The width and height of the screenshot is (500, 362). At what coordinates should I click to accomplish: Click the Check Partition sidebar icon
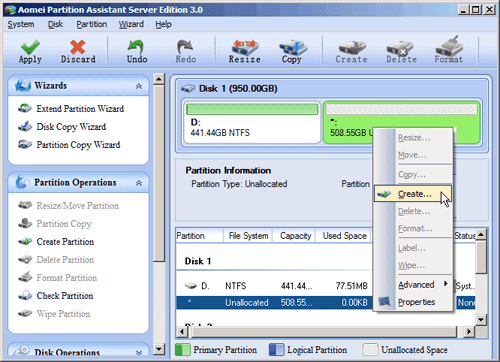(25, 295)
